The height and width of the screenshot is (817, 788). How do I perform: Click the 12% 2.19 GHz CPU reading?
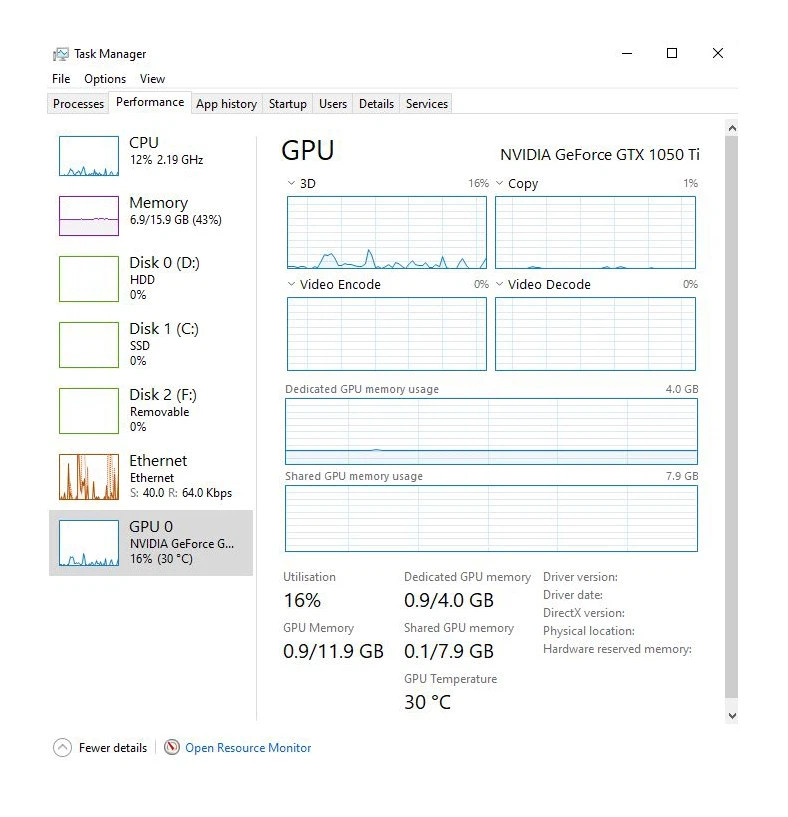(167, 160)
